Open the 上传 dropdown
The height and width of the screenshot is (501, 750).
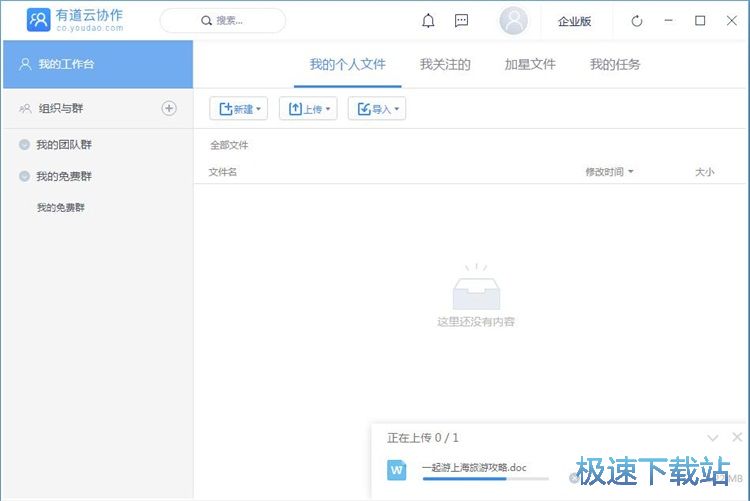308,109
